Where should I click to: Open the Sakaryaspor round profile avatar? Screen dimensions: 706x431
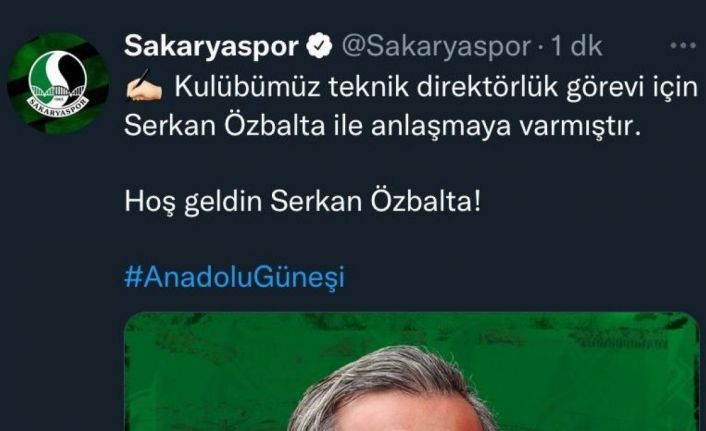[x=58, y=83]
